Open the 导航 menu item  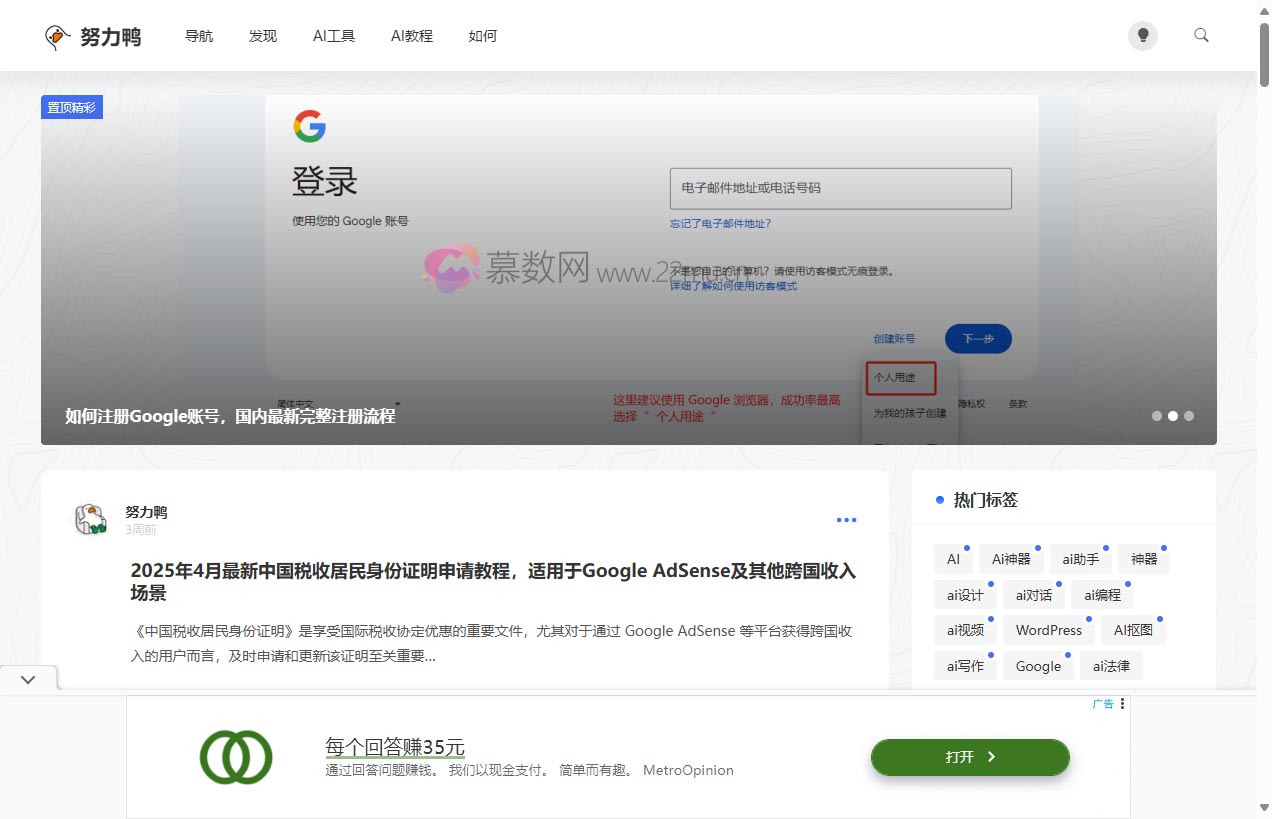tap(199, 36)
